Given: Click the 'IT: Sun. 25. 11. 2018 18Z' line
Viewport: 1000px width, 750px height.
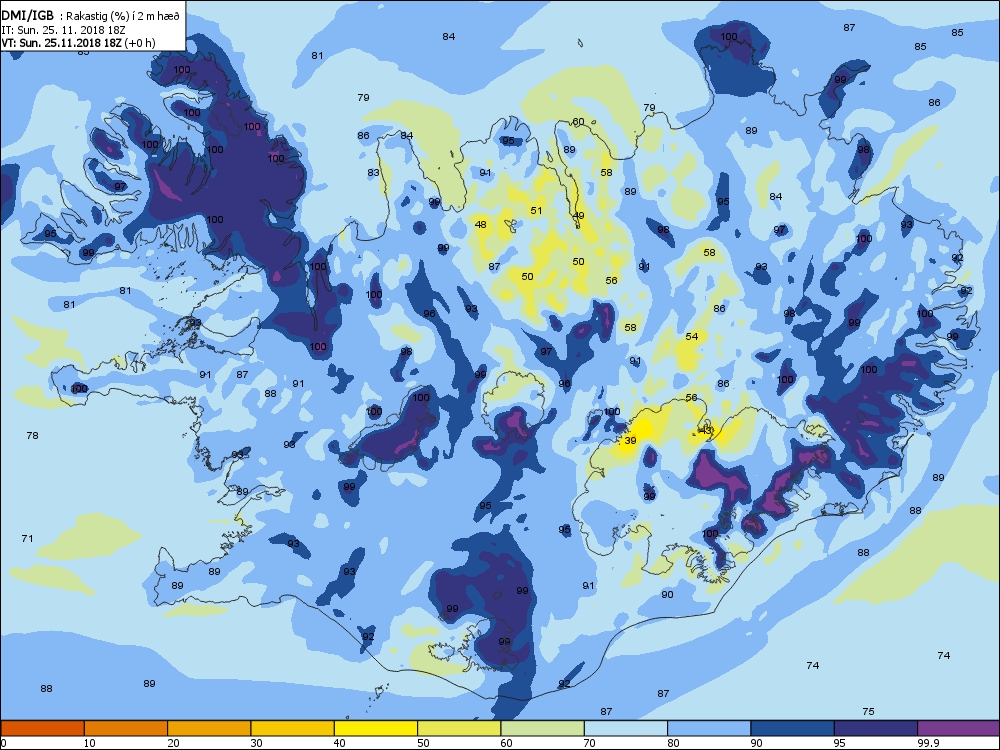Looking at the screenshot, I should pyautogui.click(x=62, y=30).
